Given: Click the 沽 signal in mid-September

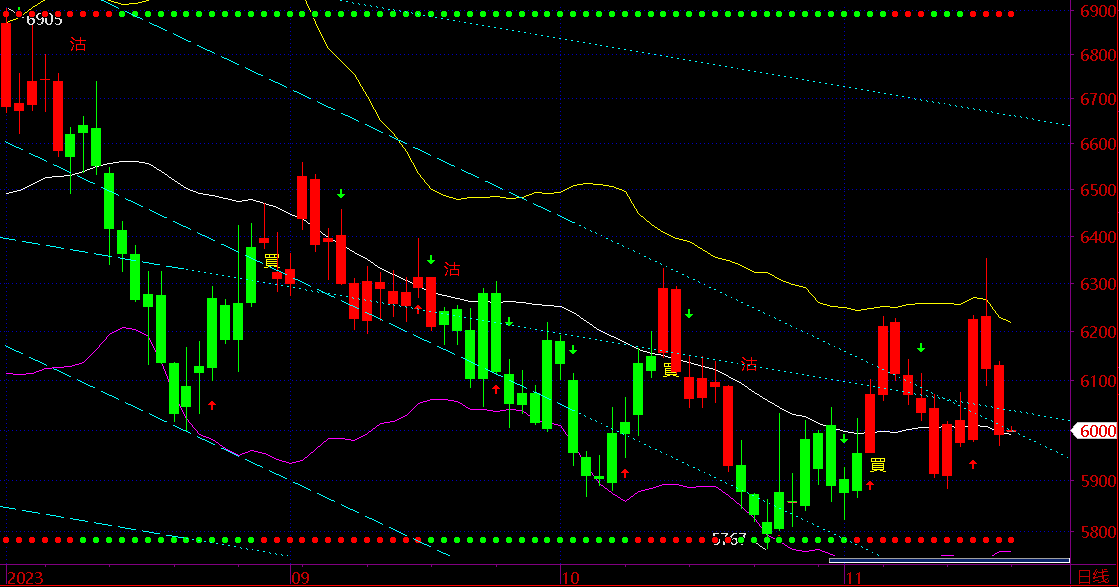Looking at the screenshot, I should [x=452, y=270].
